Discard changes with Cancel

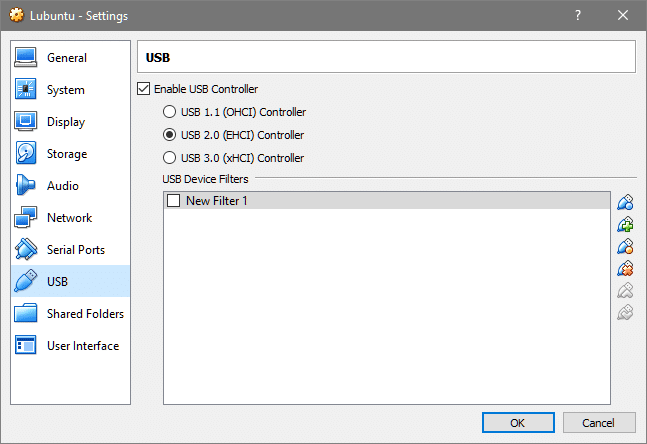click(x=599, y=423)
